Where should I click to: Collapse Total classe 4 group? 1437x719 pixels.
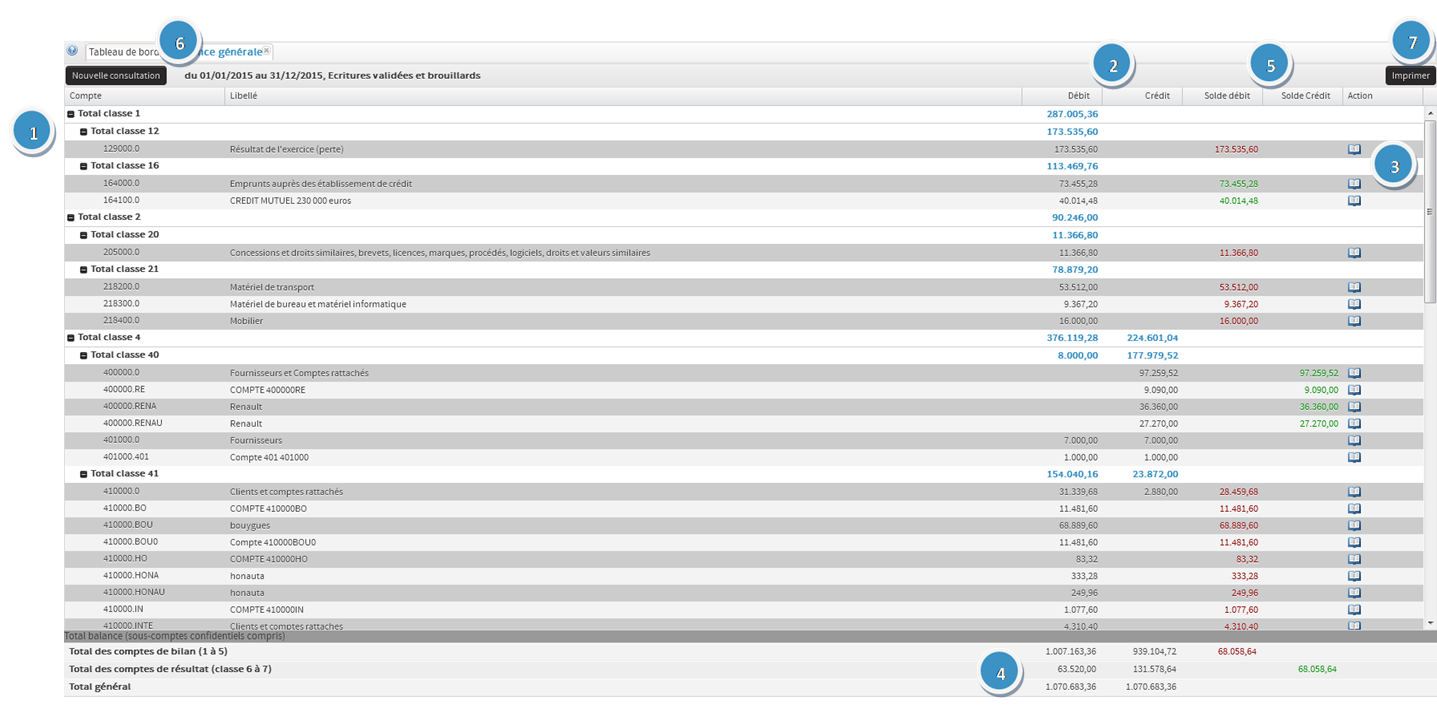71,338
